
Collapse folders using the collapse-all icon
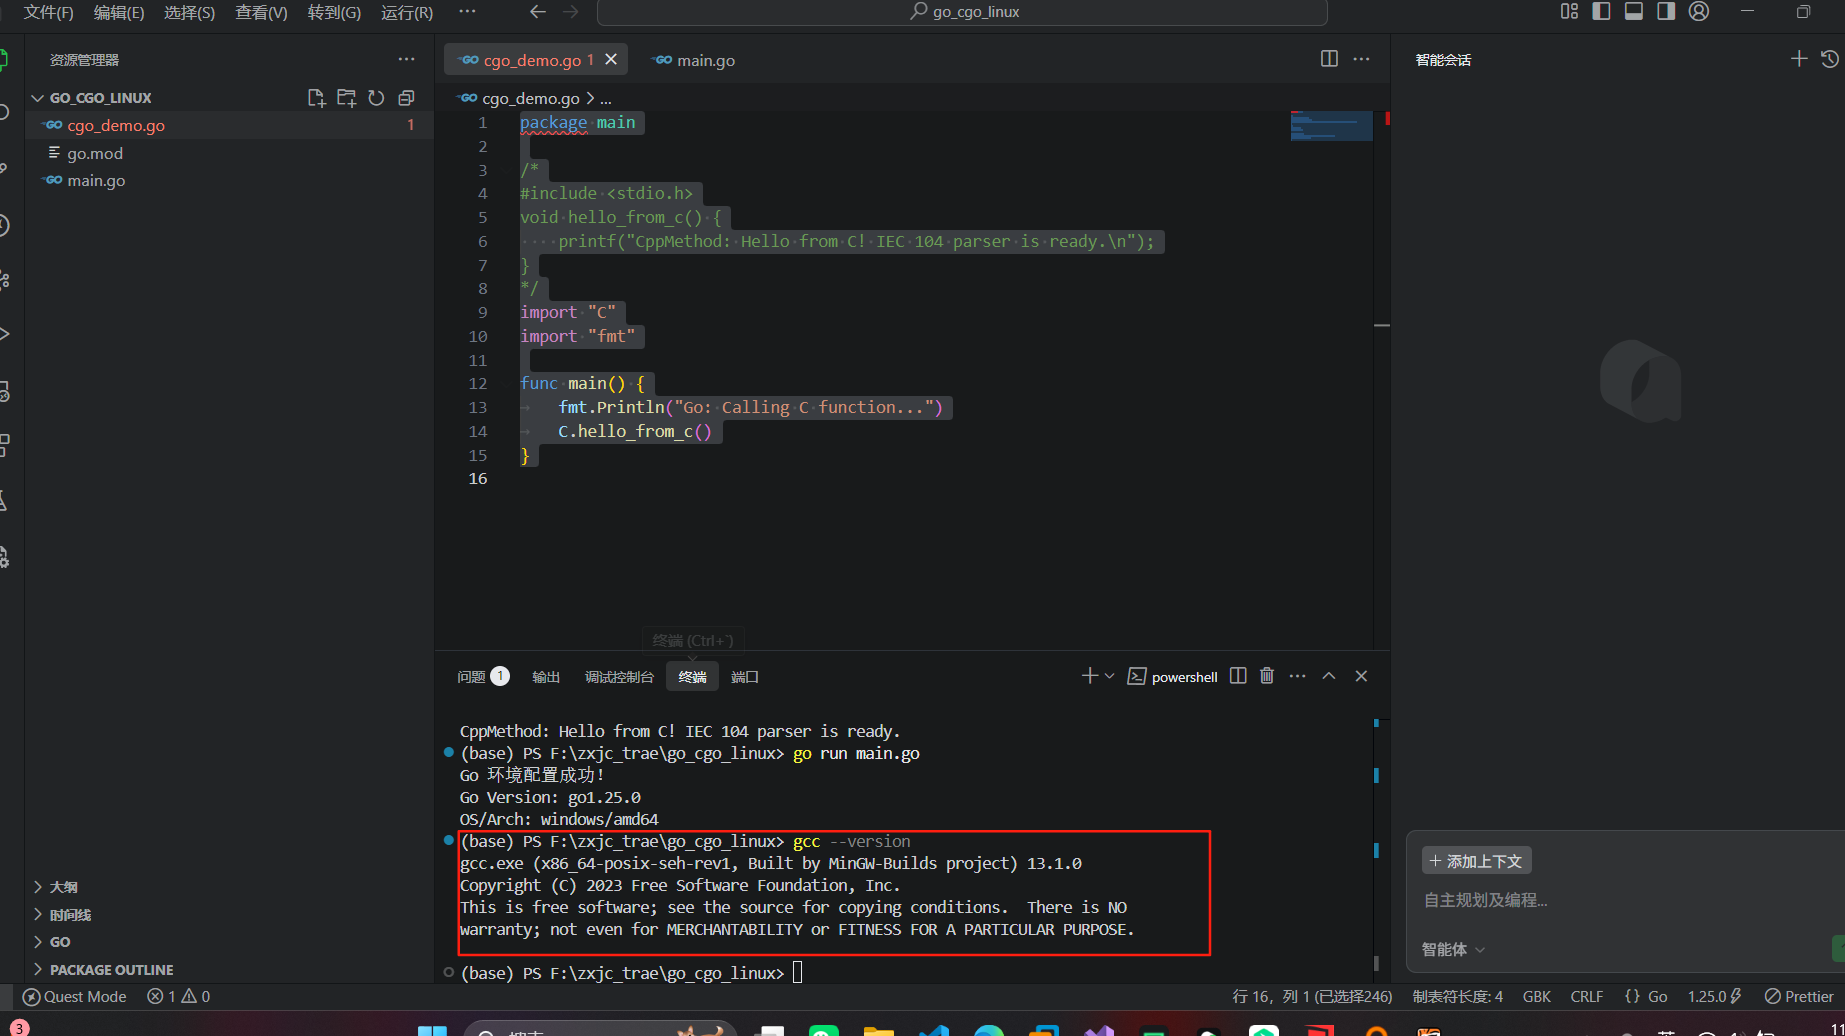pyautogui.click(x=406, y=97)
